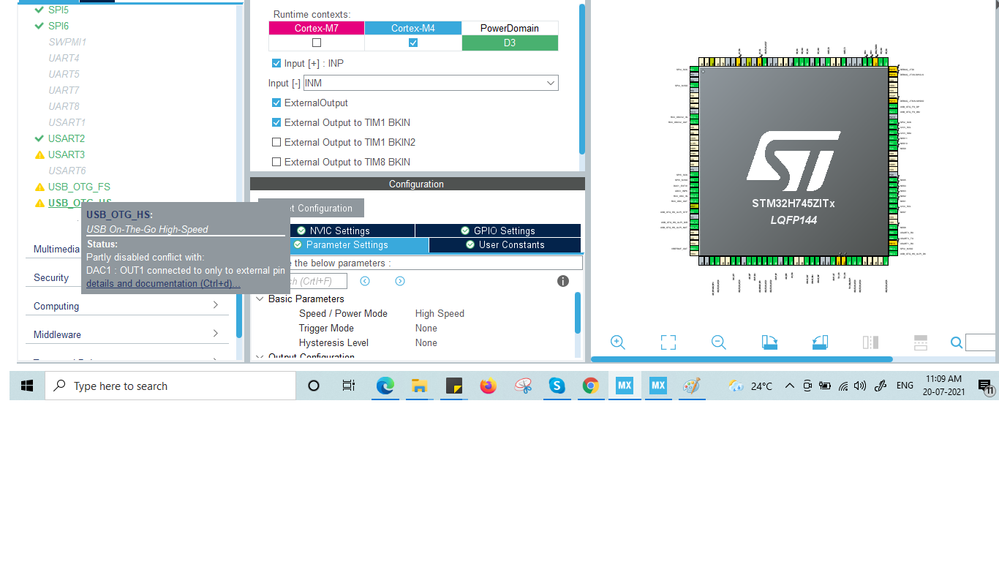Image resolution: width=999 pixels, height=562 pixels.
Task: Open volume control in system tray
Action: pos(860,385)
